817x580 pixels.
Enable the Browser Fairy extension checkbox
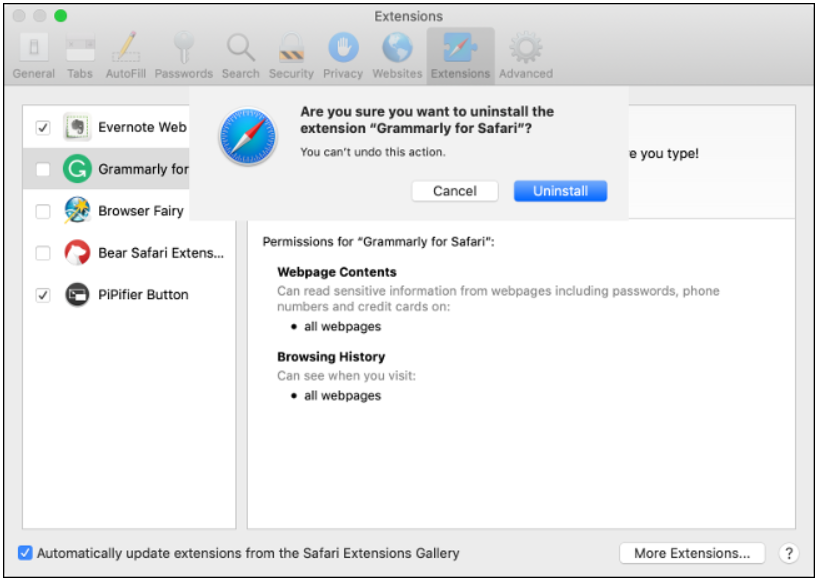[43, 212]
